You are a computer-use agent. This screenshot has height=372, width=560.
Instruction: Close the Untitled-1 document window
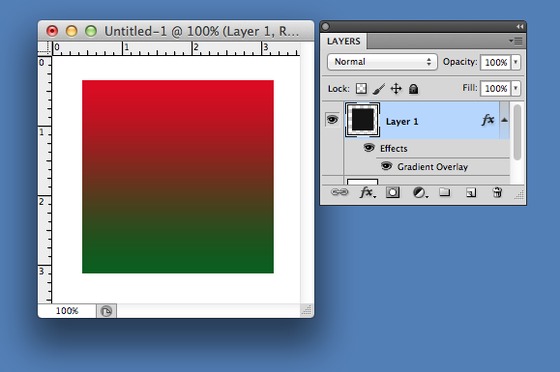click(52, 31)
